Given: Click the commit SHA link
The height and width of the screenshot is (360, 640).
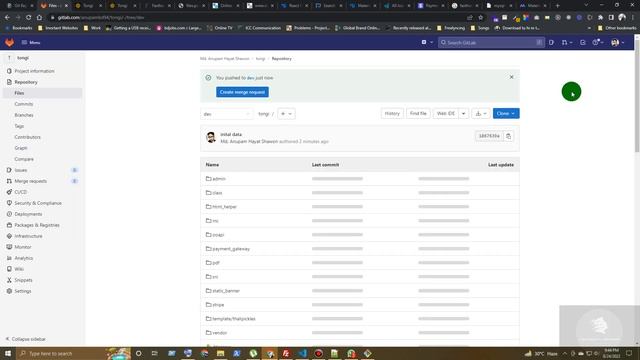Looking at the screenshot, I should (x=489, y=136).
